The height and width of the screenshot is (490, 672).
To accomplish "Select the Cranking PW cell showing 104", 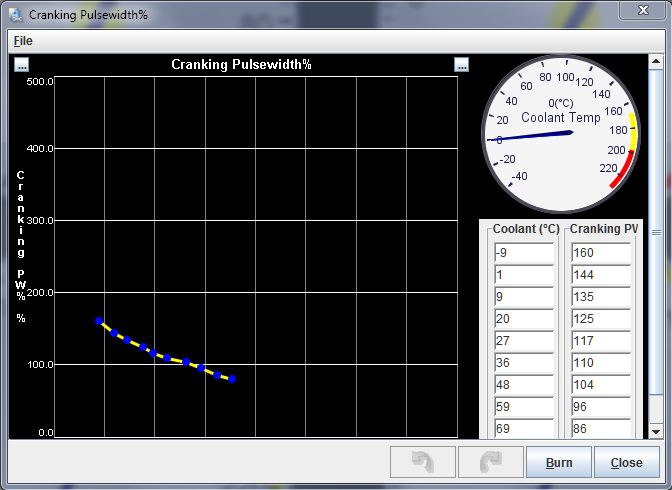I will click(600, 385).
